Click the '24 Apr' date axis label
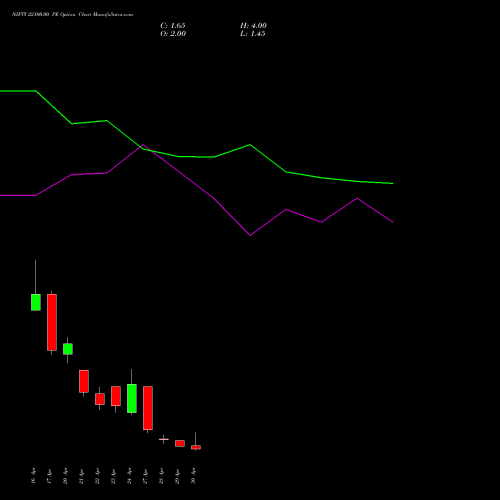This screenshot has width=500, height=500. point(129,476)
